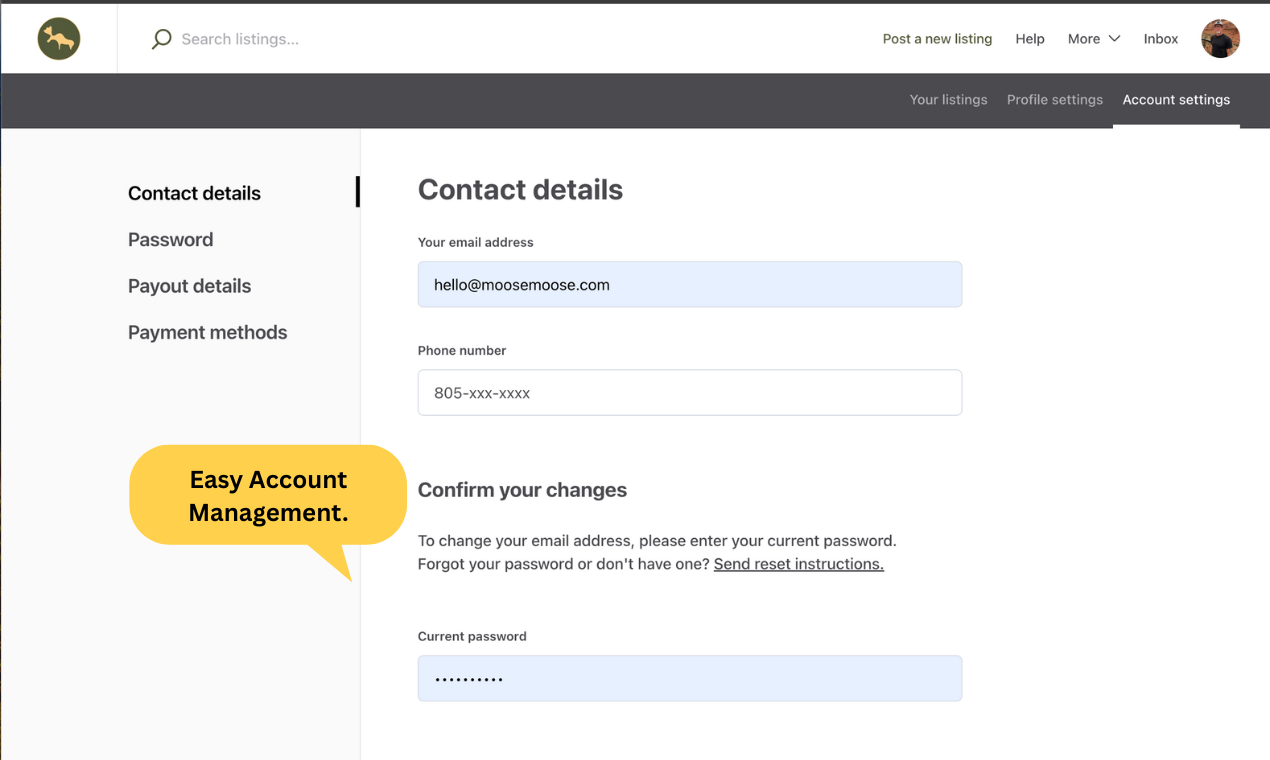The width and height of the screenshot is (1270, 760).
Task: Select Contact details in sidebar
Action: pyautogui.click(x=194, y=193)
